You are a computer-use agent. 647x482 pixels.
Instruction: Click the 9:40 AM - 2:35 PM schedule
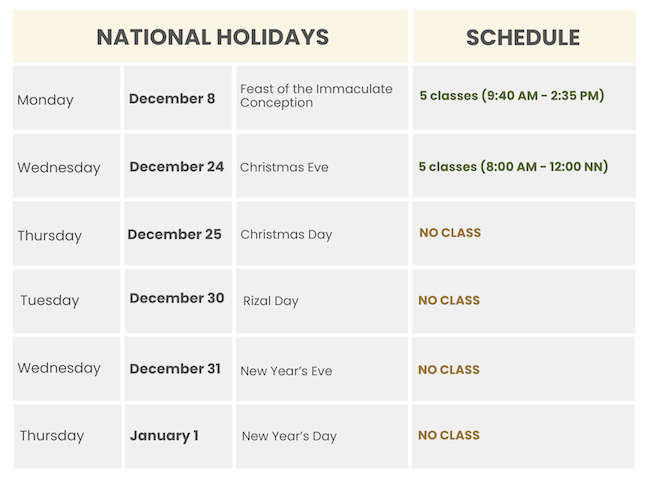coord(512,96)
